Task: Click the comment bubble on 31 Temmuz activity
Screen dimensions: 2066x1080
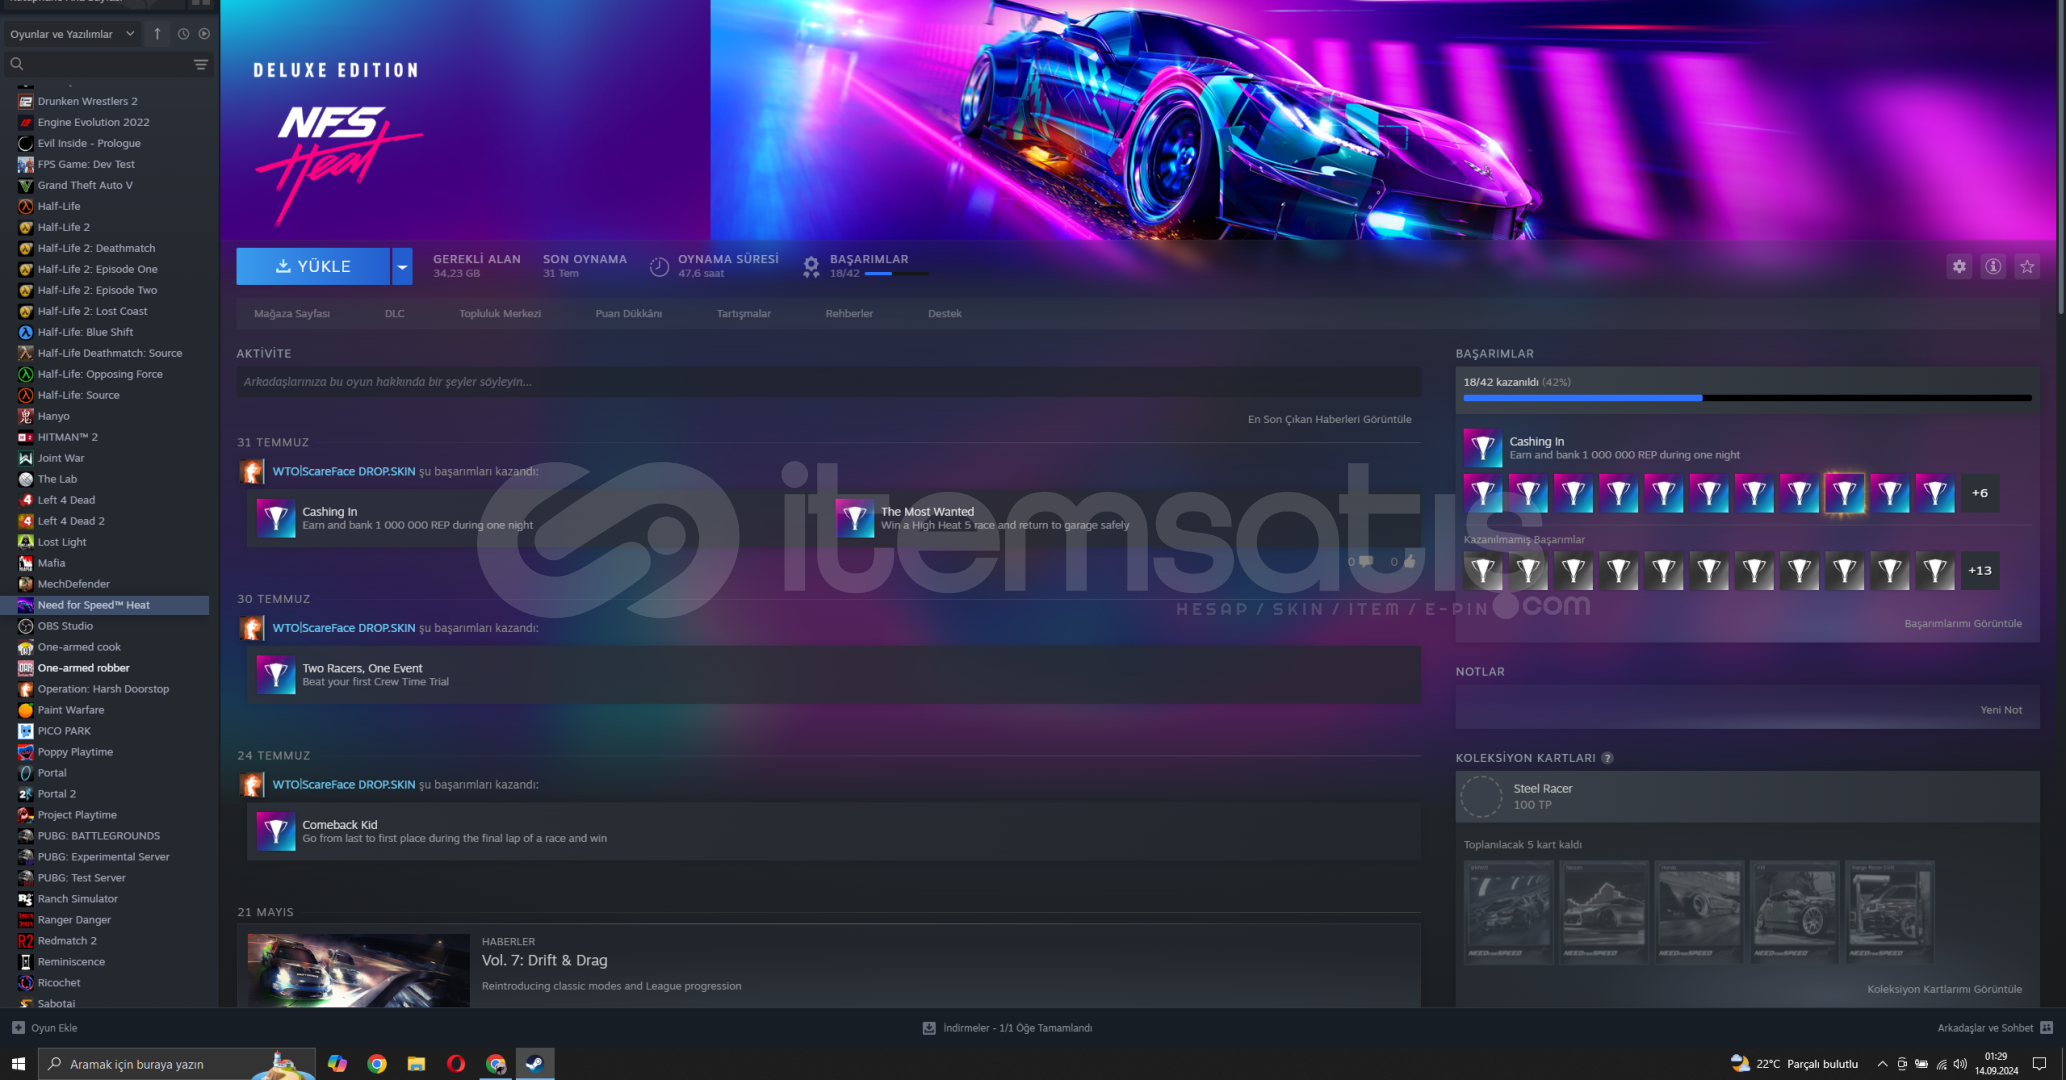Action: [1366, 562]
